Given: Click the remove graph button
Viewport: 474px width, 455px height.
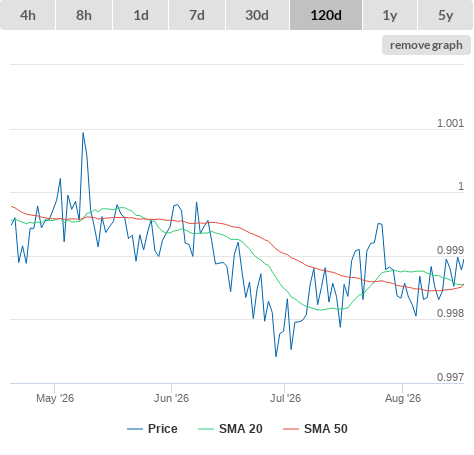Looking at the screenshot, I should tap(426, 45).
